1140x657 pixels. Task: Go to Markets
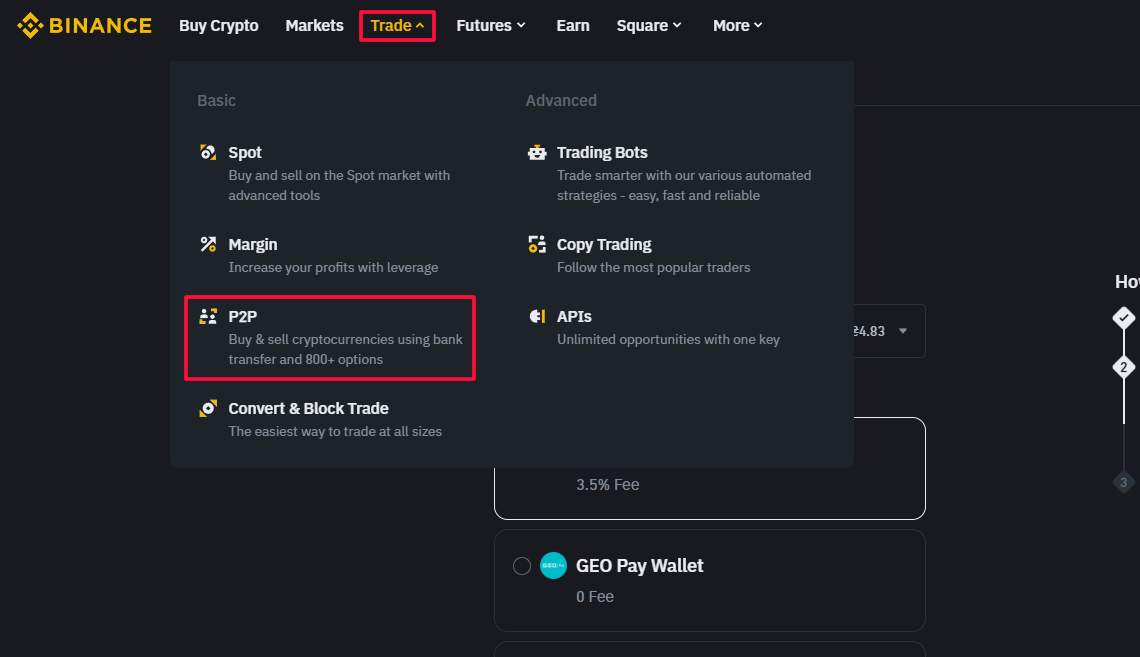click(314, 25)
